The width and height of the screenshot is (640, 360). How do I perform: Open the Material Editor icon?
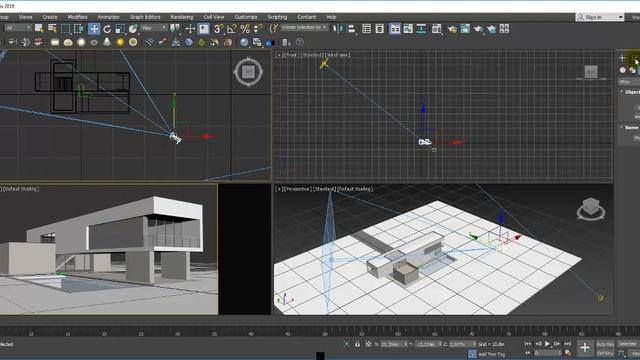(437, 29)
